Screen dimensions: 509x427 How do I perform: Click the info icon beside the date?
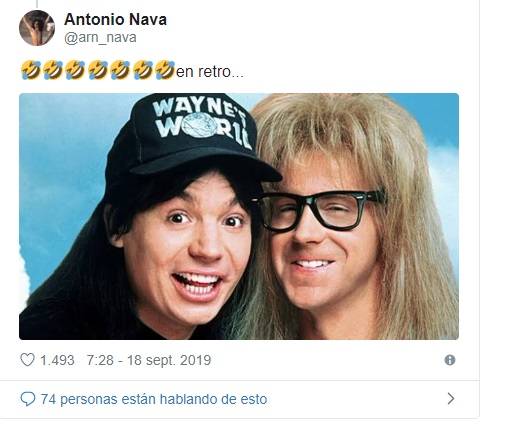450,360
